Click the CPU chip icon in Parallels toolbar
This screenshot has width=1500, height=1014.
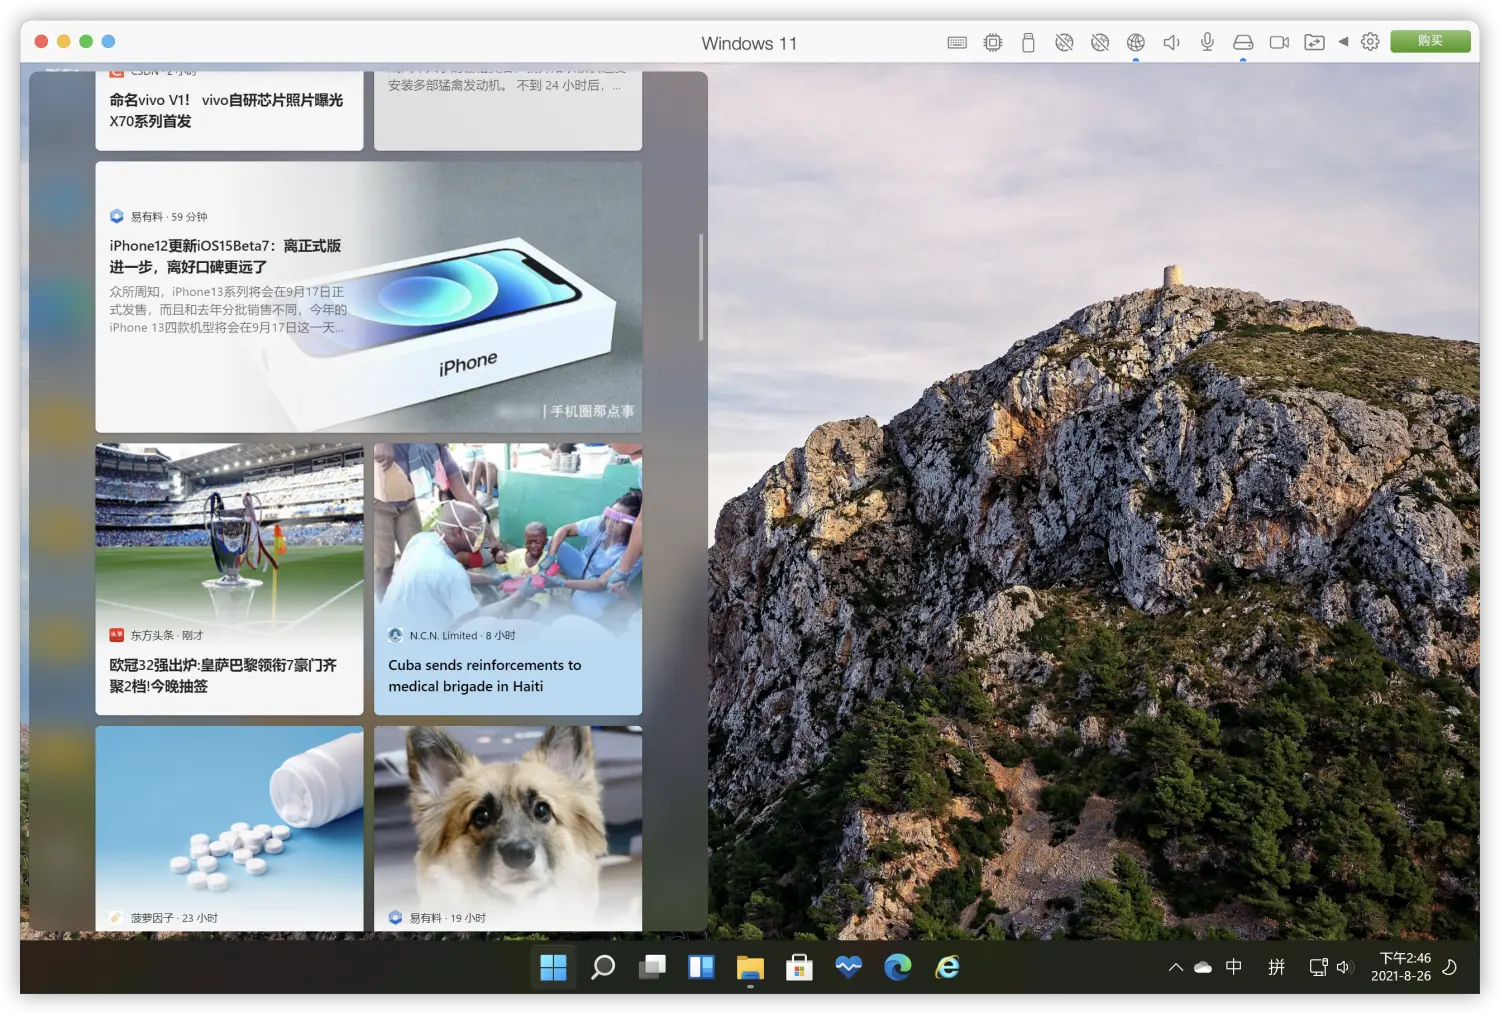pos(992,42)
